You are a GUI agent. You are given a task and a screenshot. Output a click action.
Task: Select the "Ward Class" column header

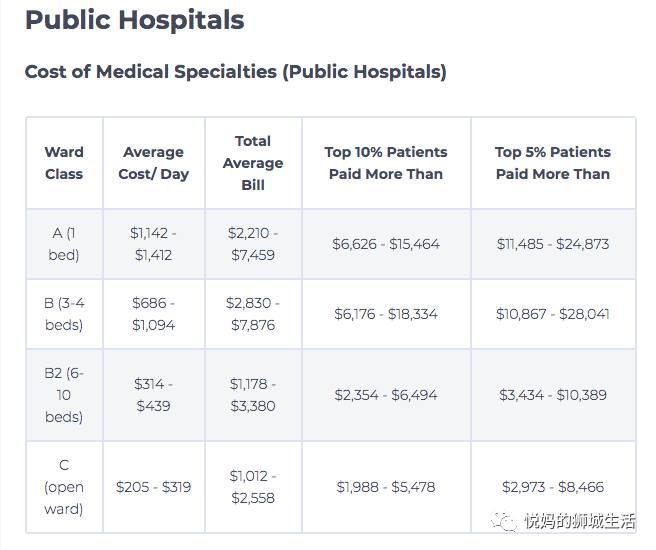click(64, 163)
